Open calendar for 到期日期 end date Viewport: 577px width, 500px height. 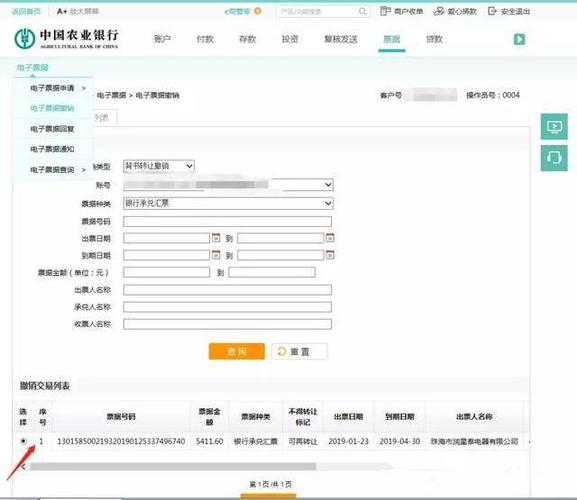pos(330,255)
